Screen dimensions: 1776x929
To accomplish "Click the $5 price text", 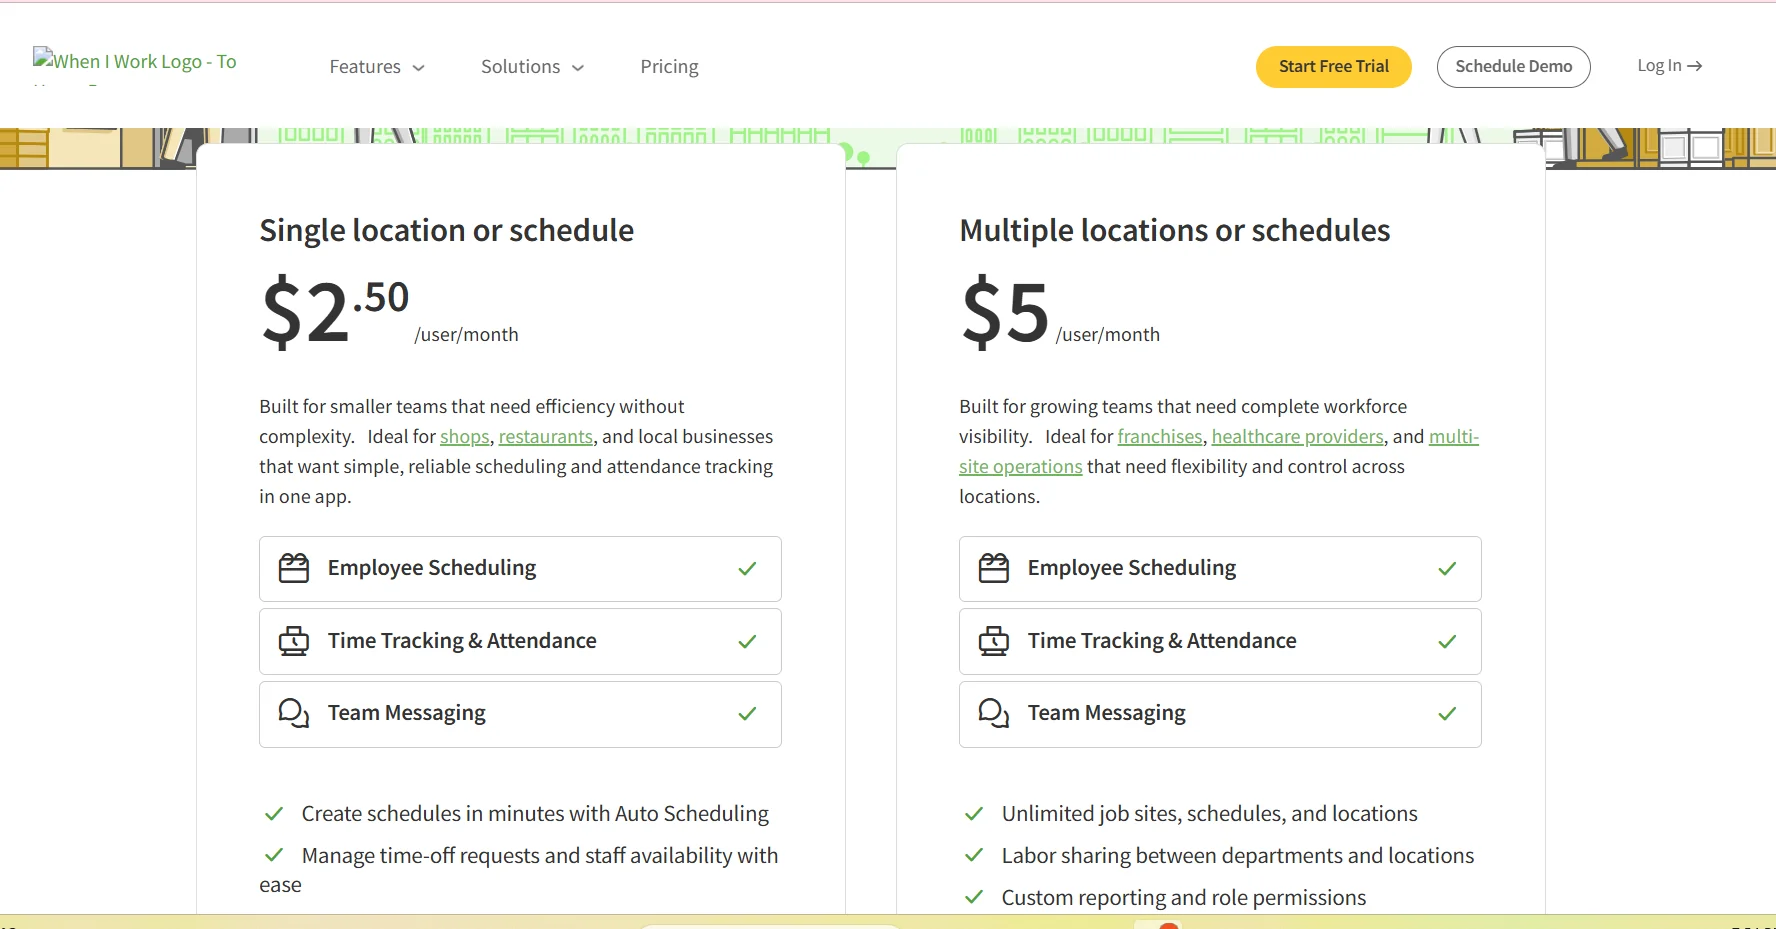I will click(1005, 311).
